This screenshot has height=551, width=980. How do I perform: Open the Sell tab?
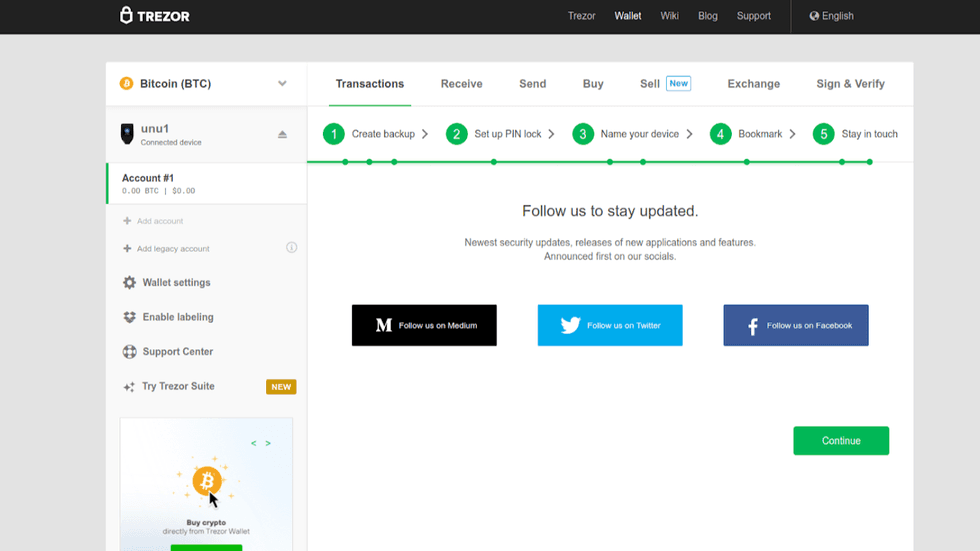[649, 84]
